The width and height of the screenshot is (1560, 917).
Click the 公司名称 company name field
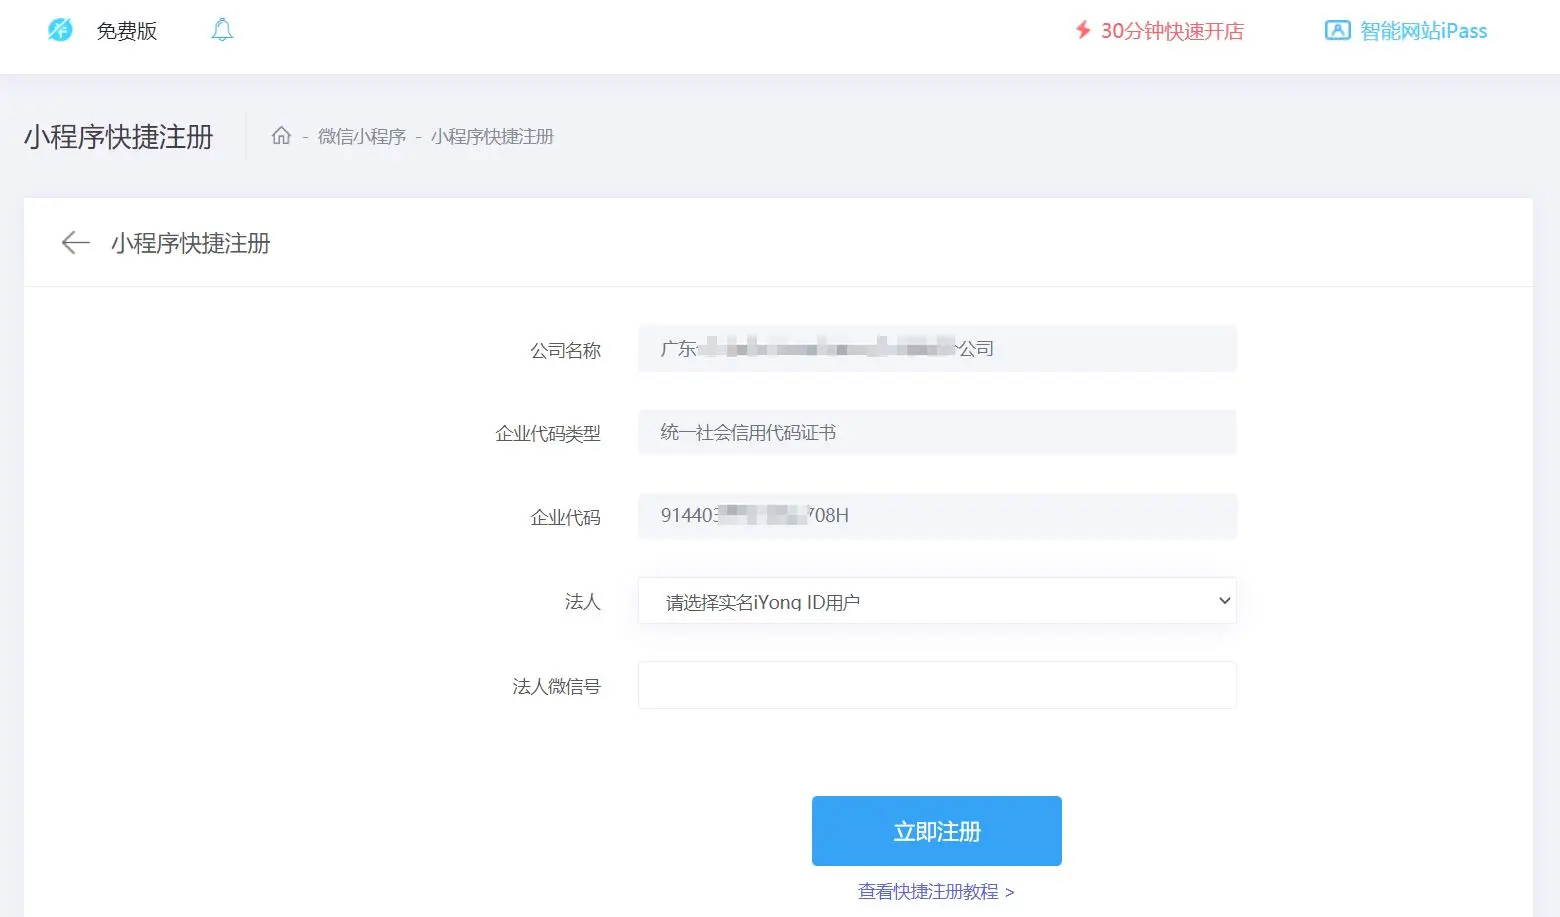pos(936,348)
